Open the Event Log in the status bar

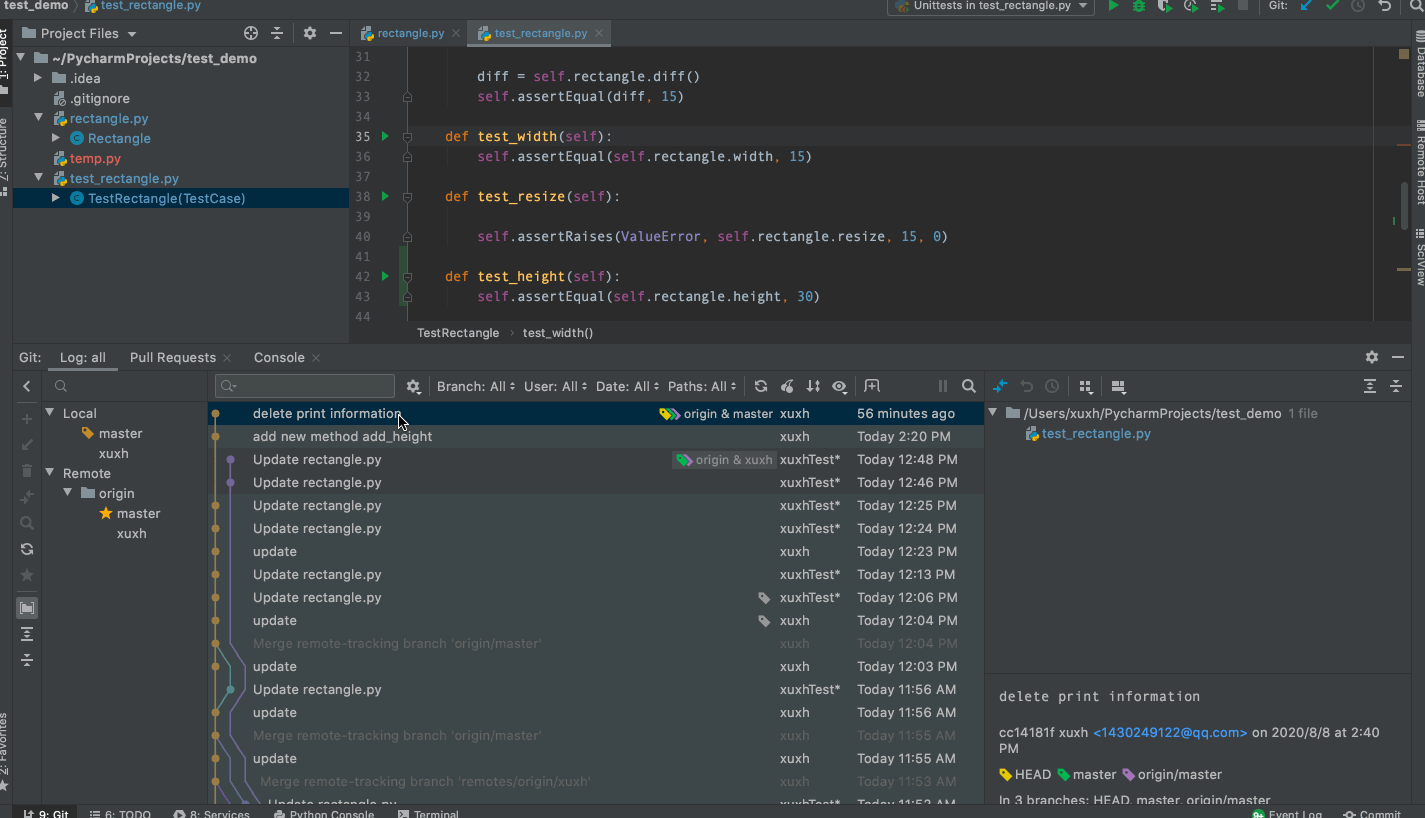click(1285, 813)
